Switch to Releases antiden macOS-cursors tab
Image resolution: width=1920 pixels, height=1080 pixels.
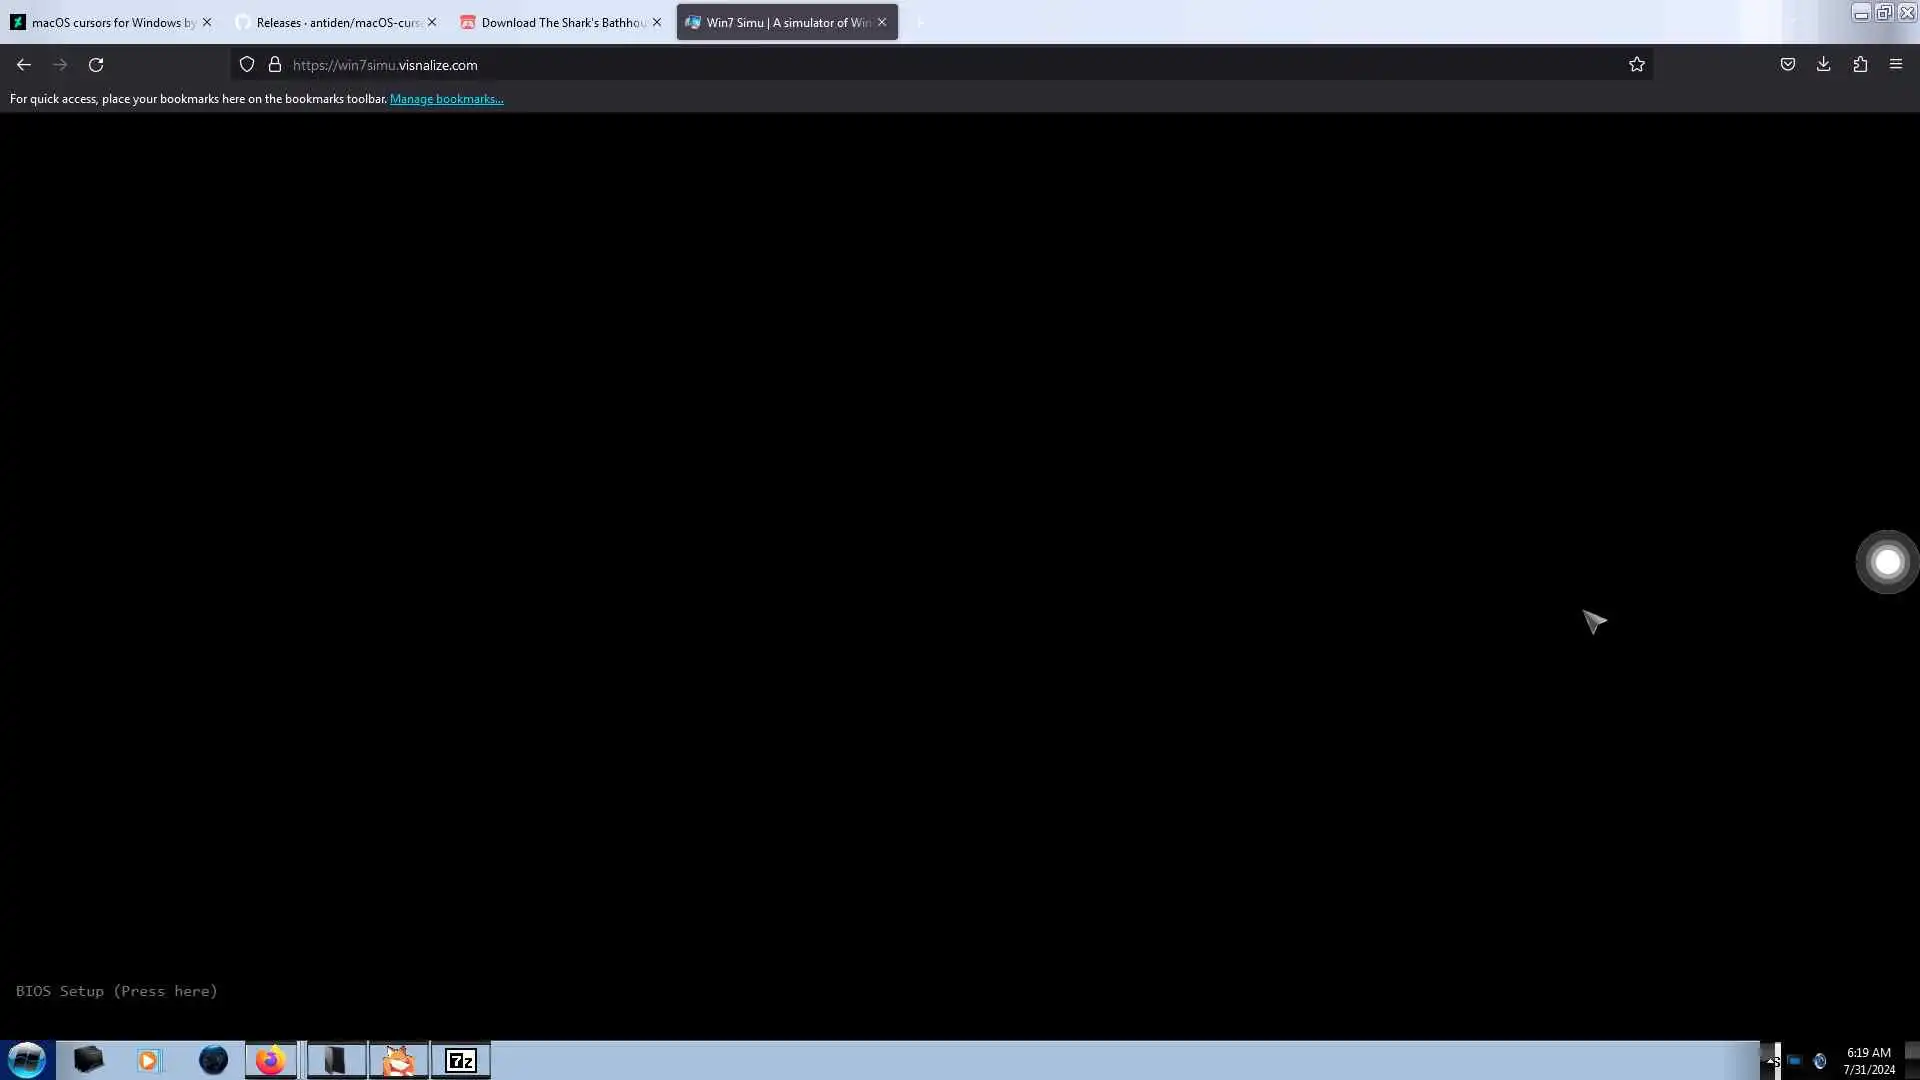tap(330, 22)
